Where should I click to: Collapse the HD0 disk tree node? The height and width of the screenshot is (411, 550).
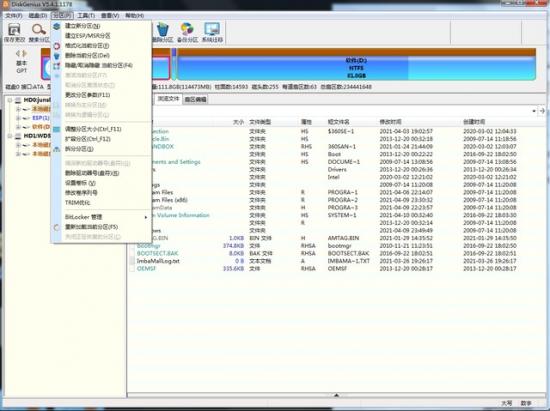click(x=10, y=100)
